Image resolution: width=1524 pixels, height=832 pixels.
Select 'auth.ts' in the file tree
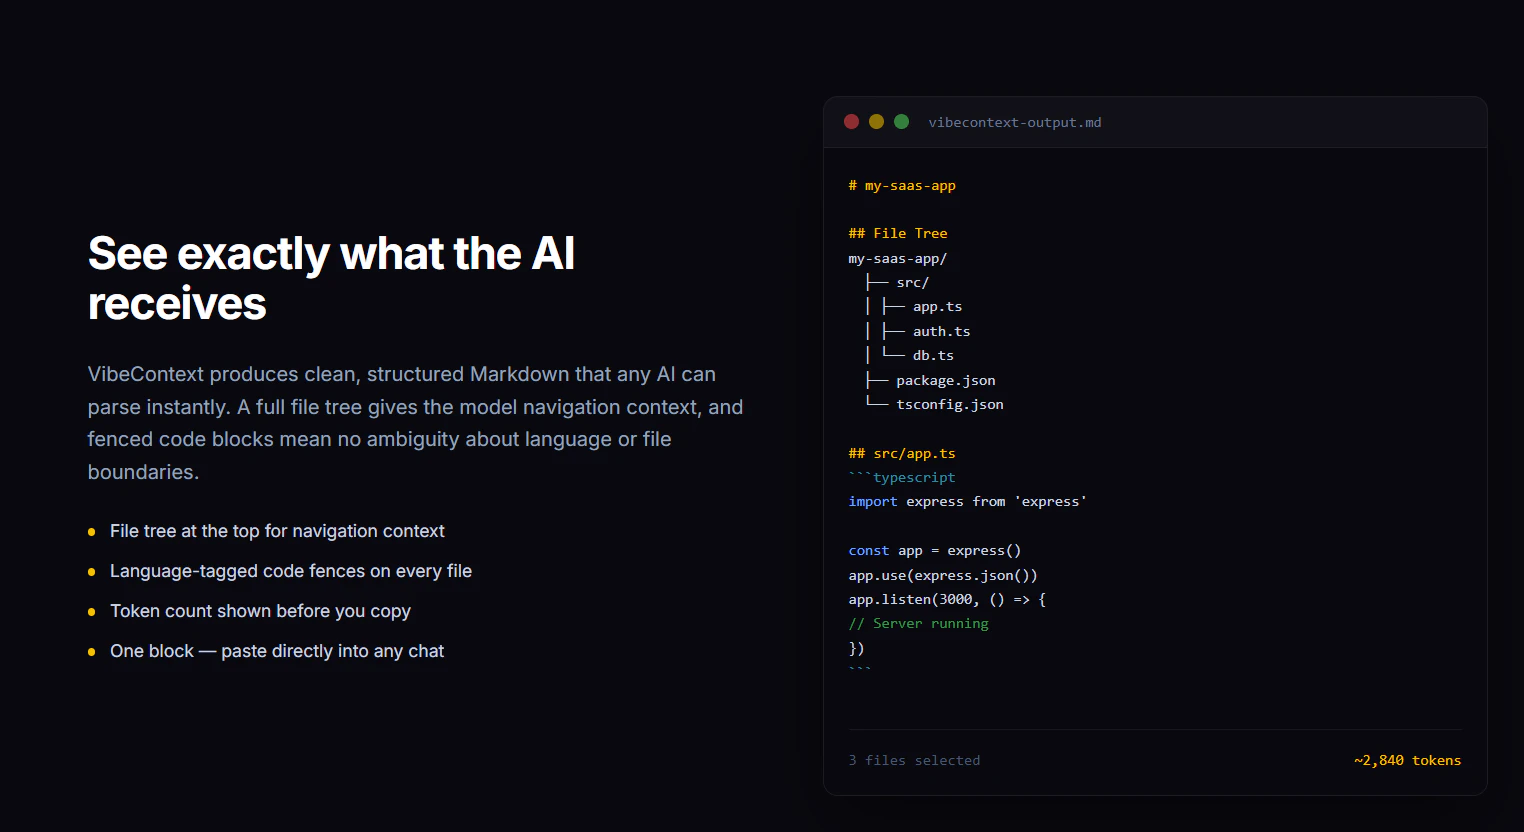(x=942, y=332)
